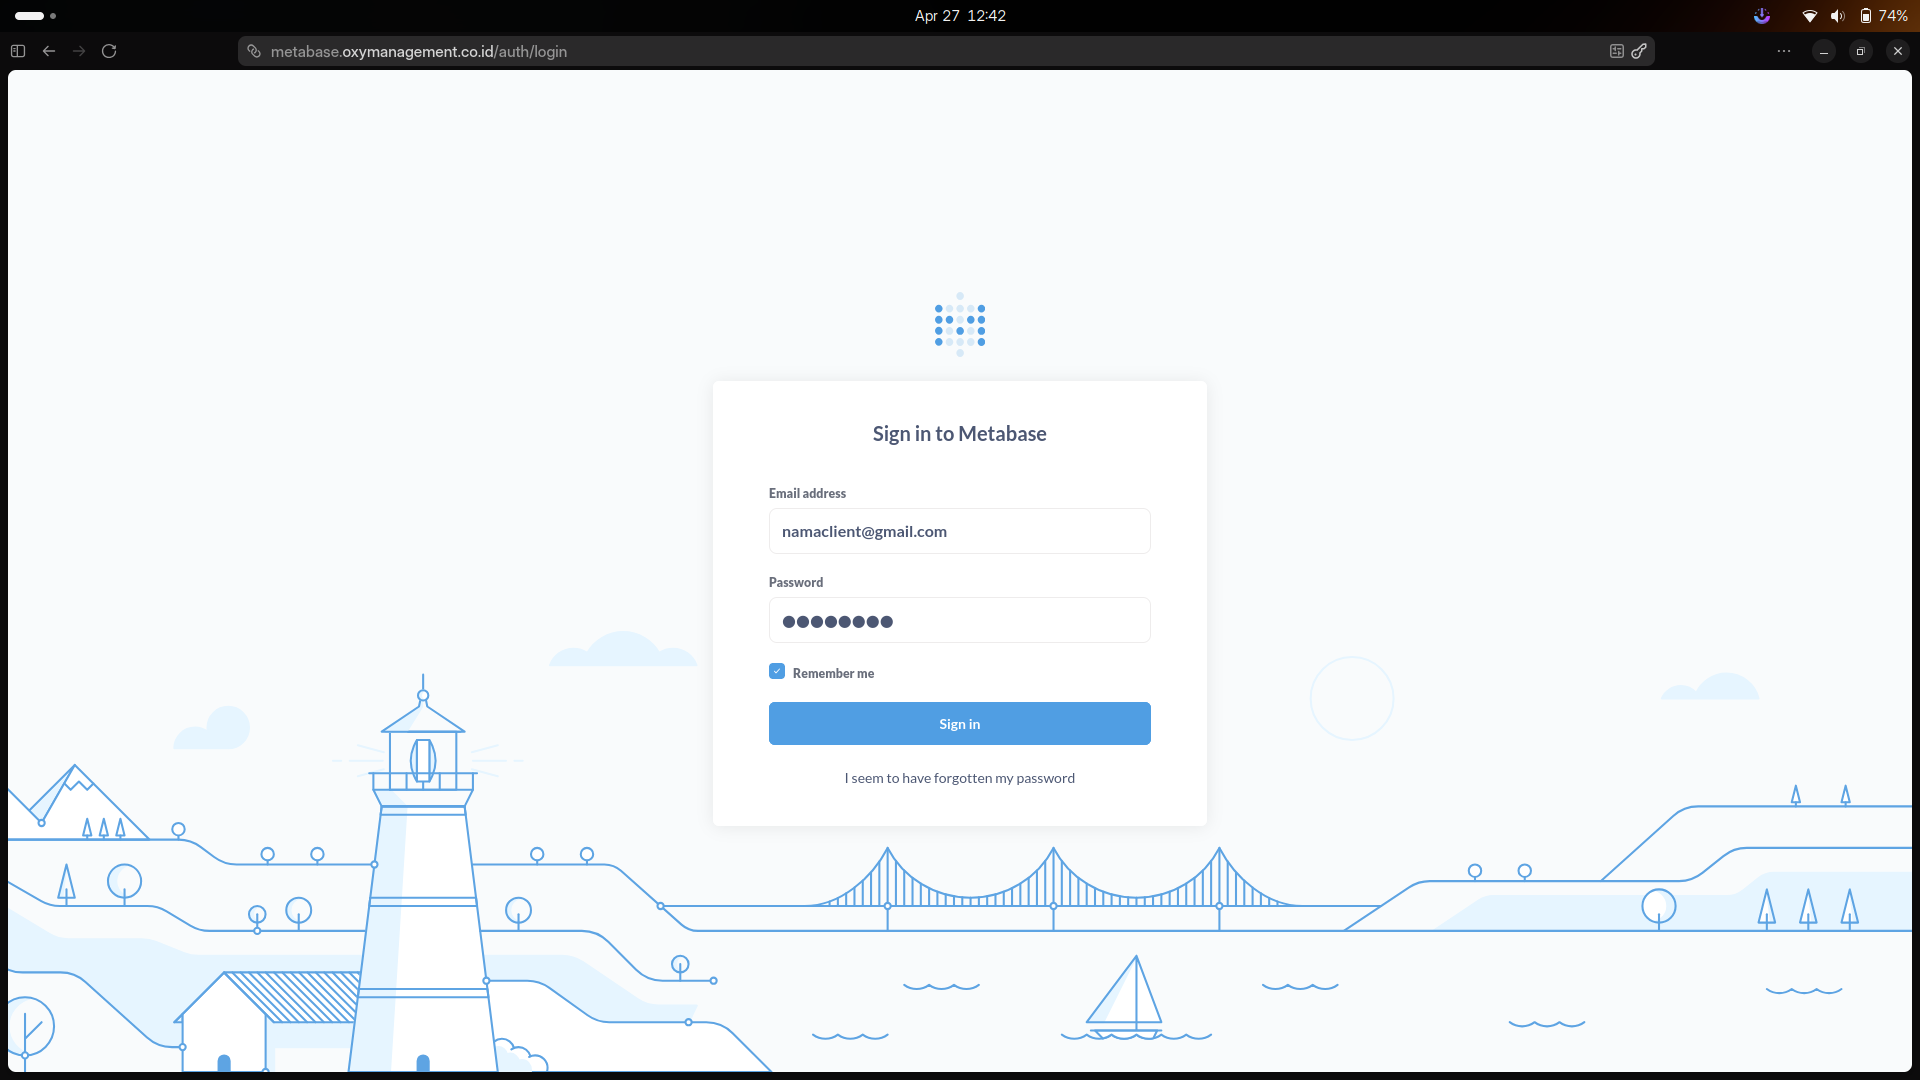
Task: Toggle the browser sidebar panel icon
Action: point(18,51)
